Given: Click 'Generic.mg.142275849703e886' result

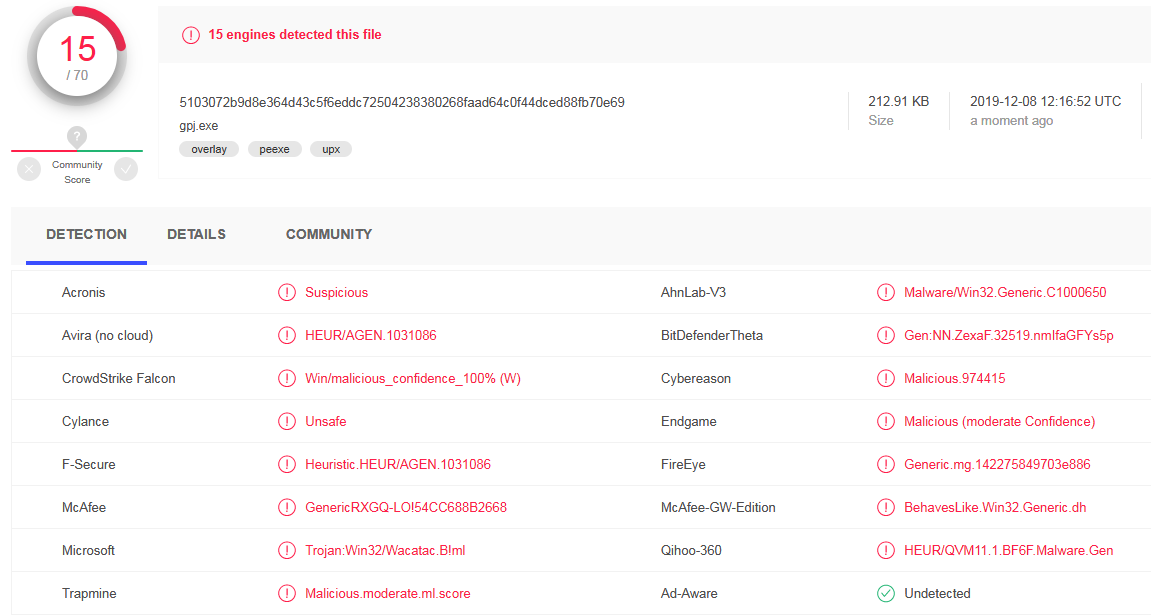Looking at the screenshot, I should pos(998,465).
